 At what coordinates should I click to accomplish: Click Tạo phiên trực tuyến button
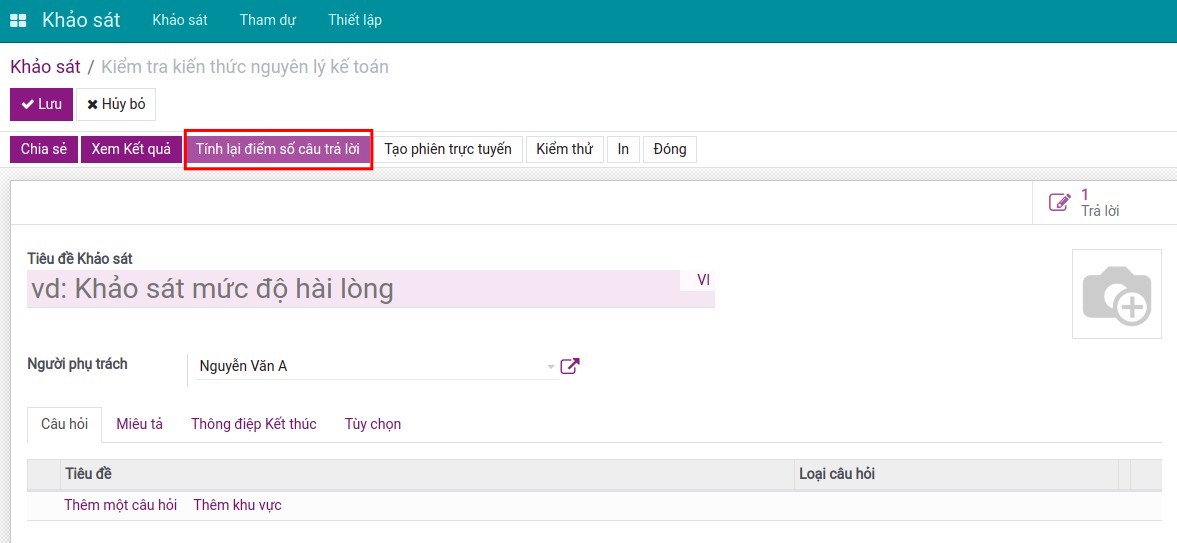(x=448, y=149)
